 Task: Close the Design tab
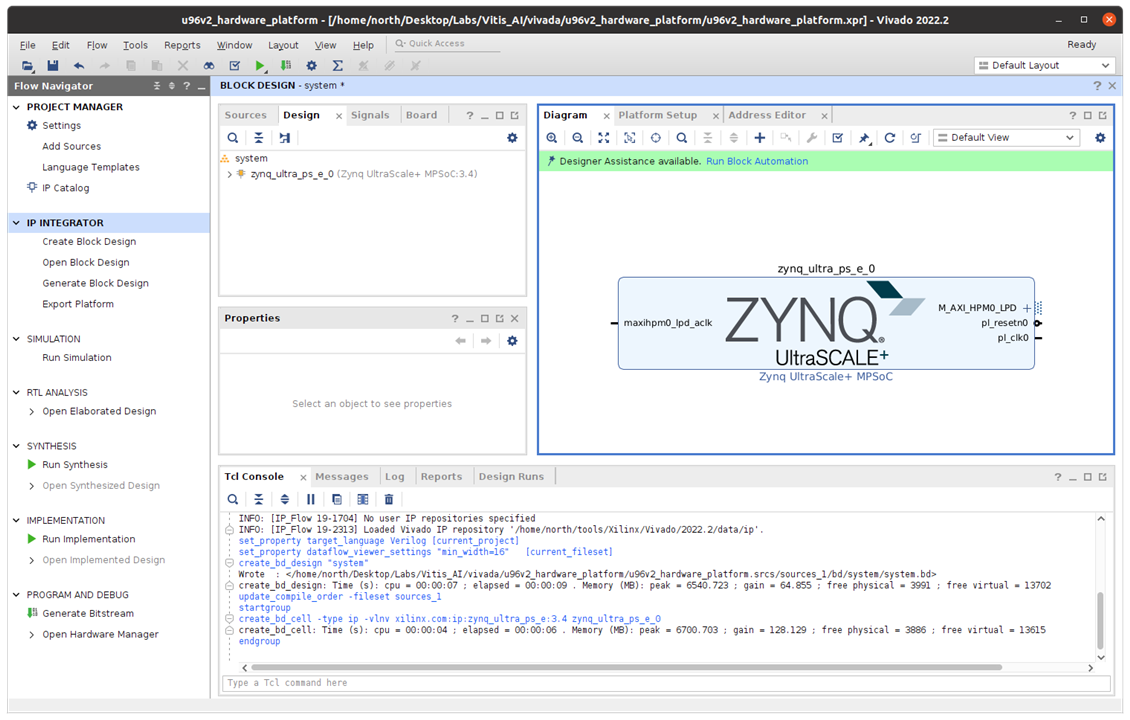339,116
